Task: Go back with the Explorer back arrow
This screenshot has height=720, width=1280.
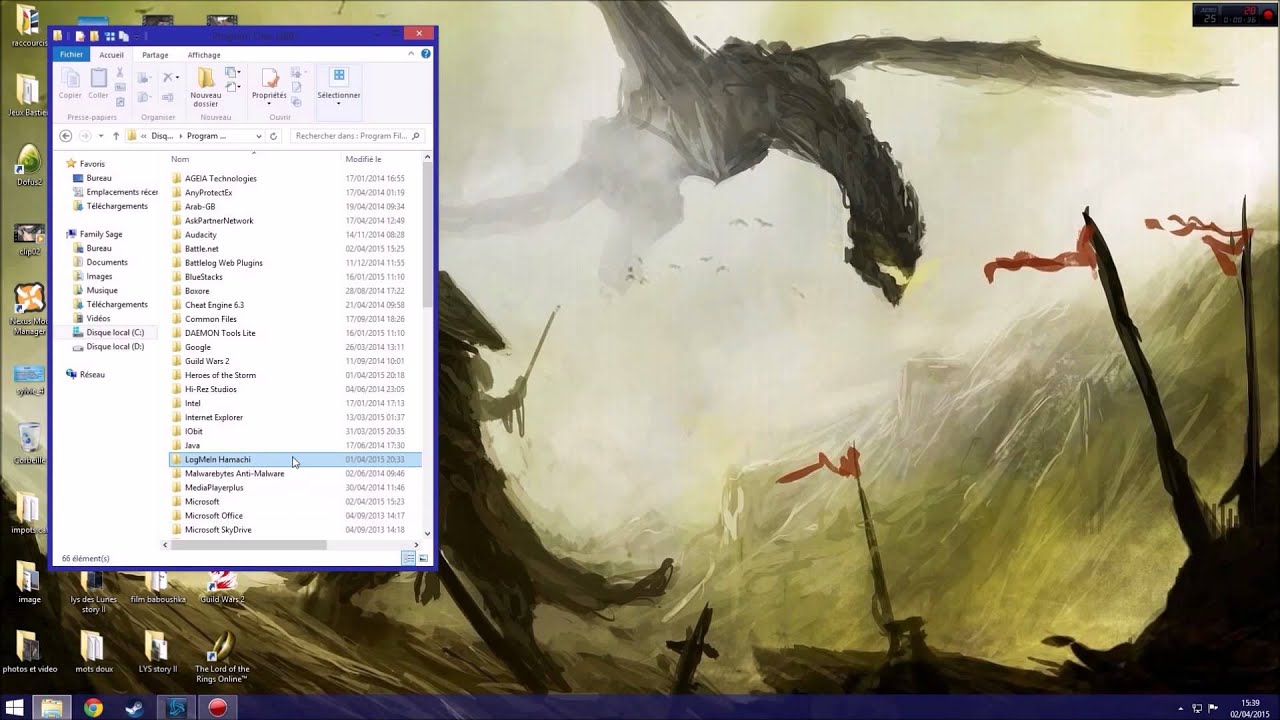Action: (66, 136)
